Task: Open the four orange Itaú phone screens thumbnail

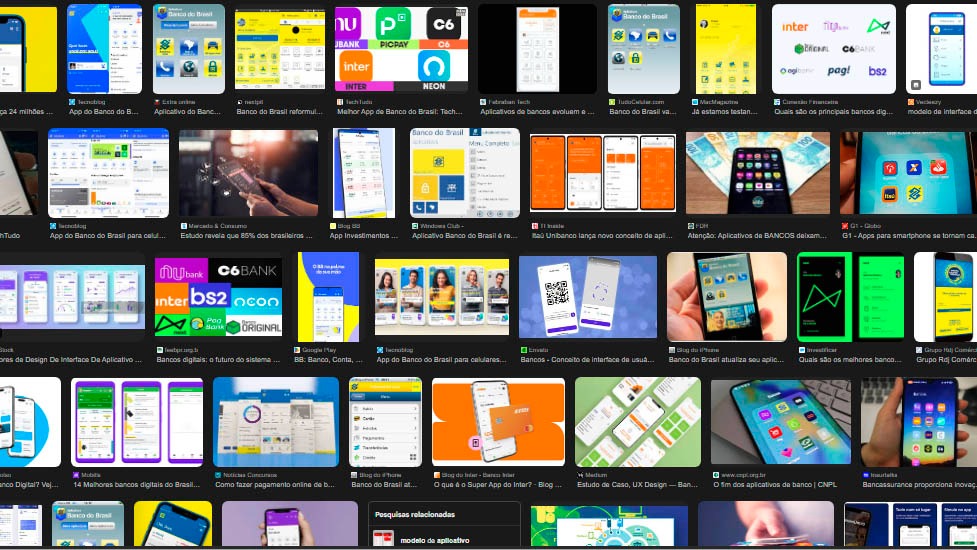Action: pyautogui.click(x=603, y=173)
